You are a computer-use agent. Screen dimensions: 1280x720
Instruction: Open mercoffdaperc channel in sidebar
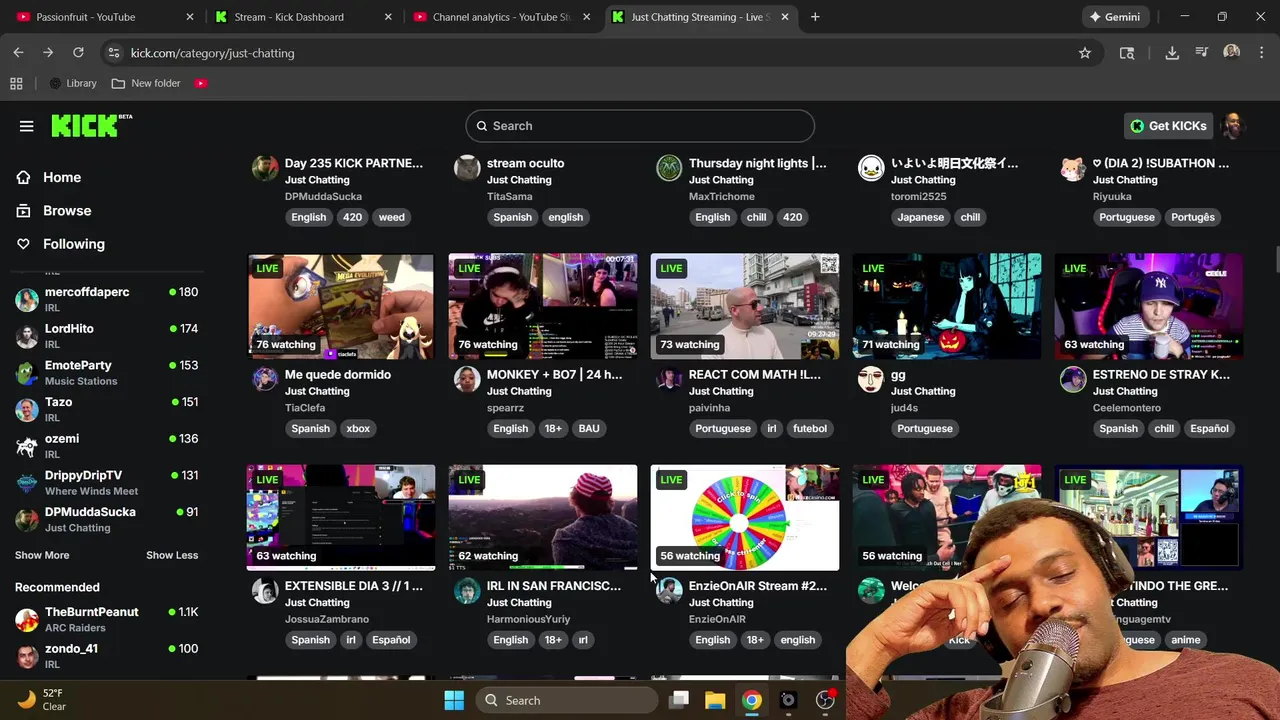click(106, 298)
